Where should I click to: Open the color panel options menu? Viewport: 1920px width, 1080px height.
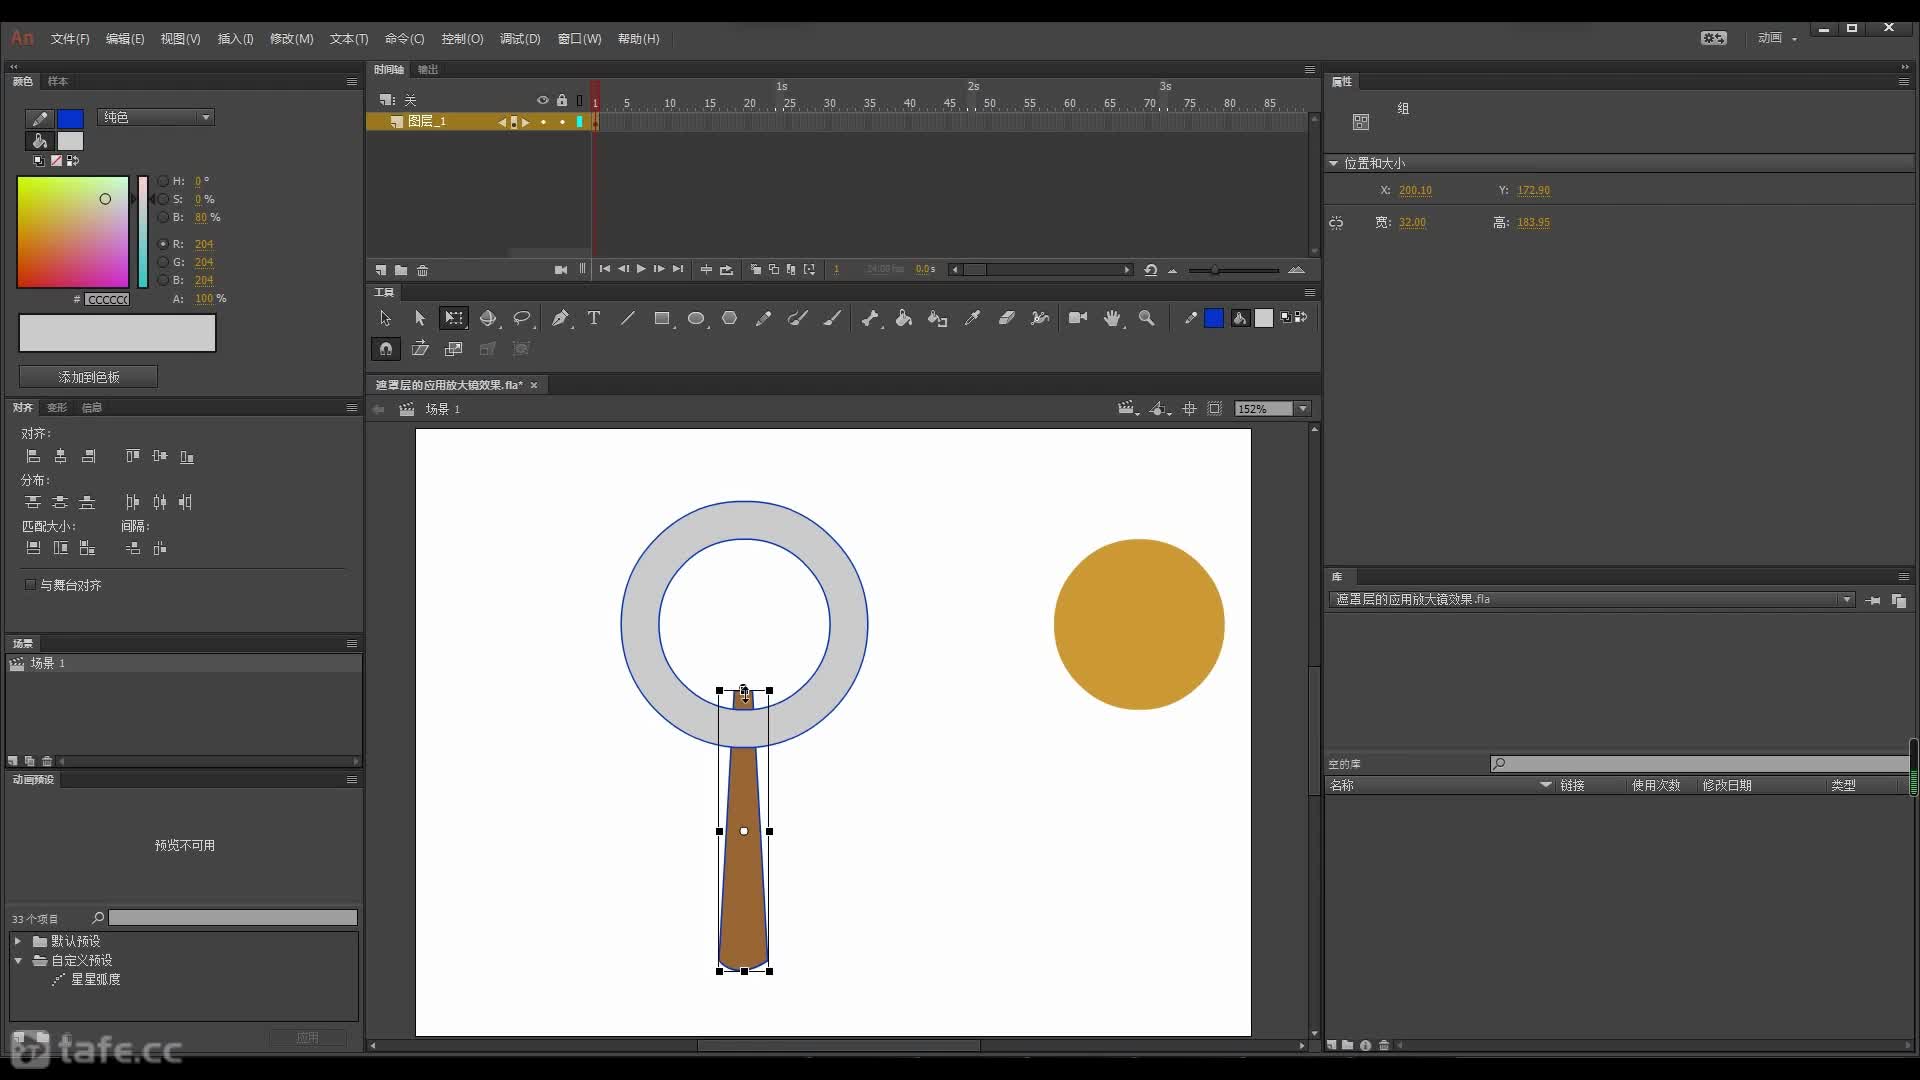(x=352, y=82)
